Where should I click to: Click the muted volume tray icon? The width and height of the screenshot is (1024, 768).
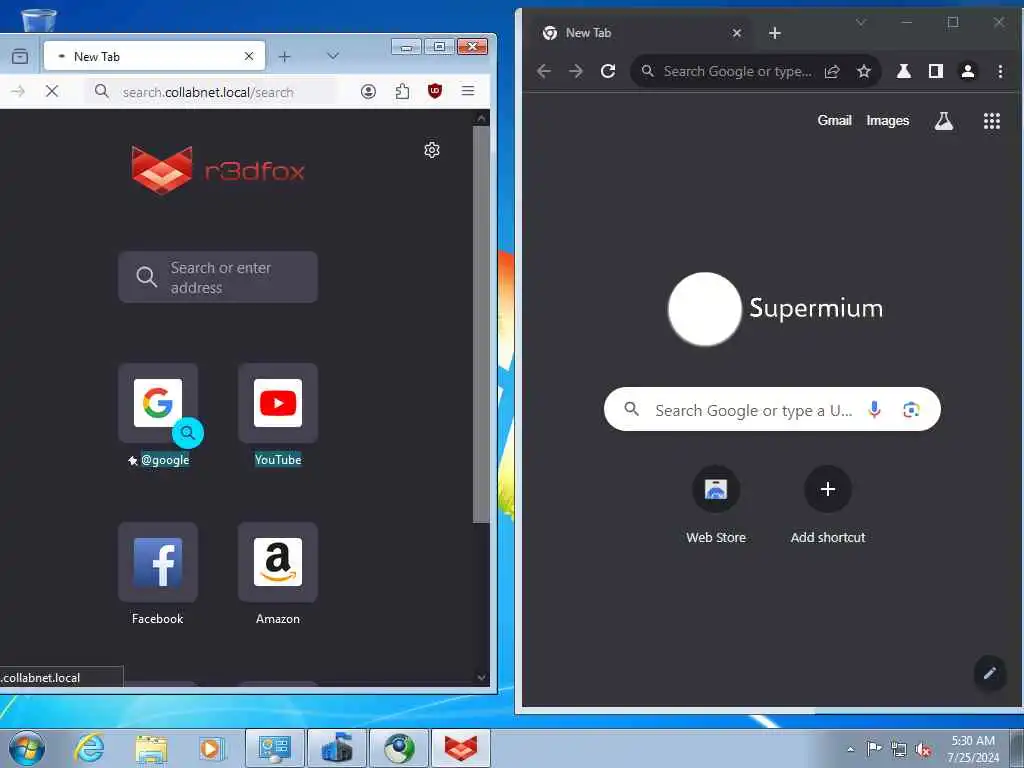coord(923,749)
